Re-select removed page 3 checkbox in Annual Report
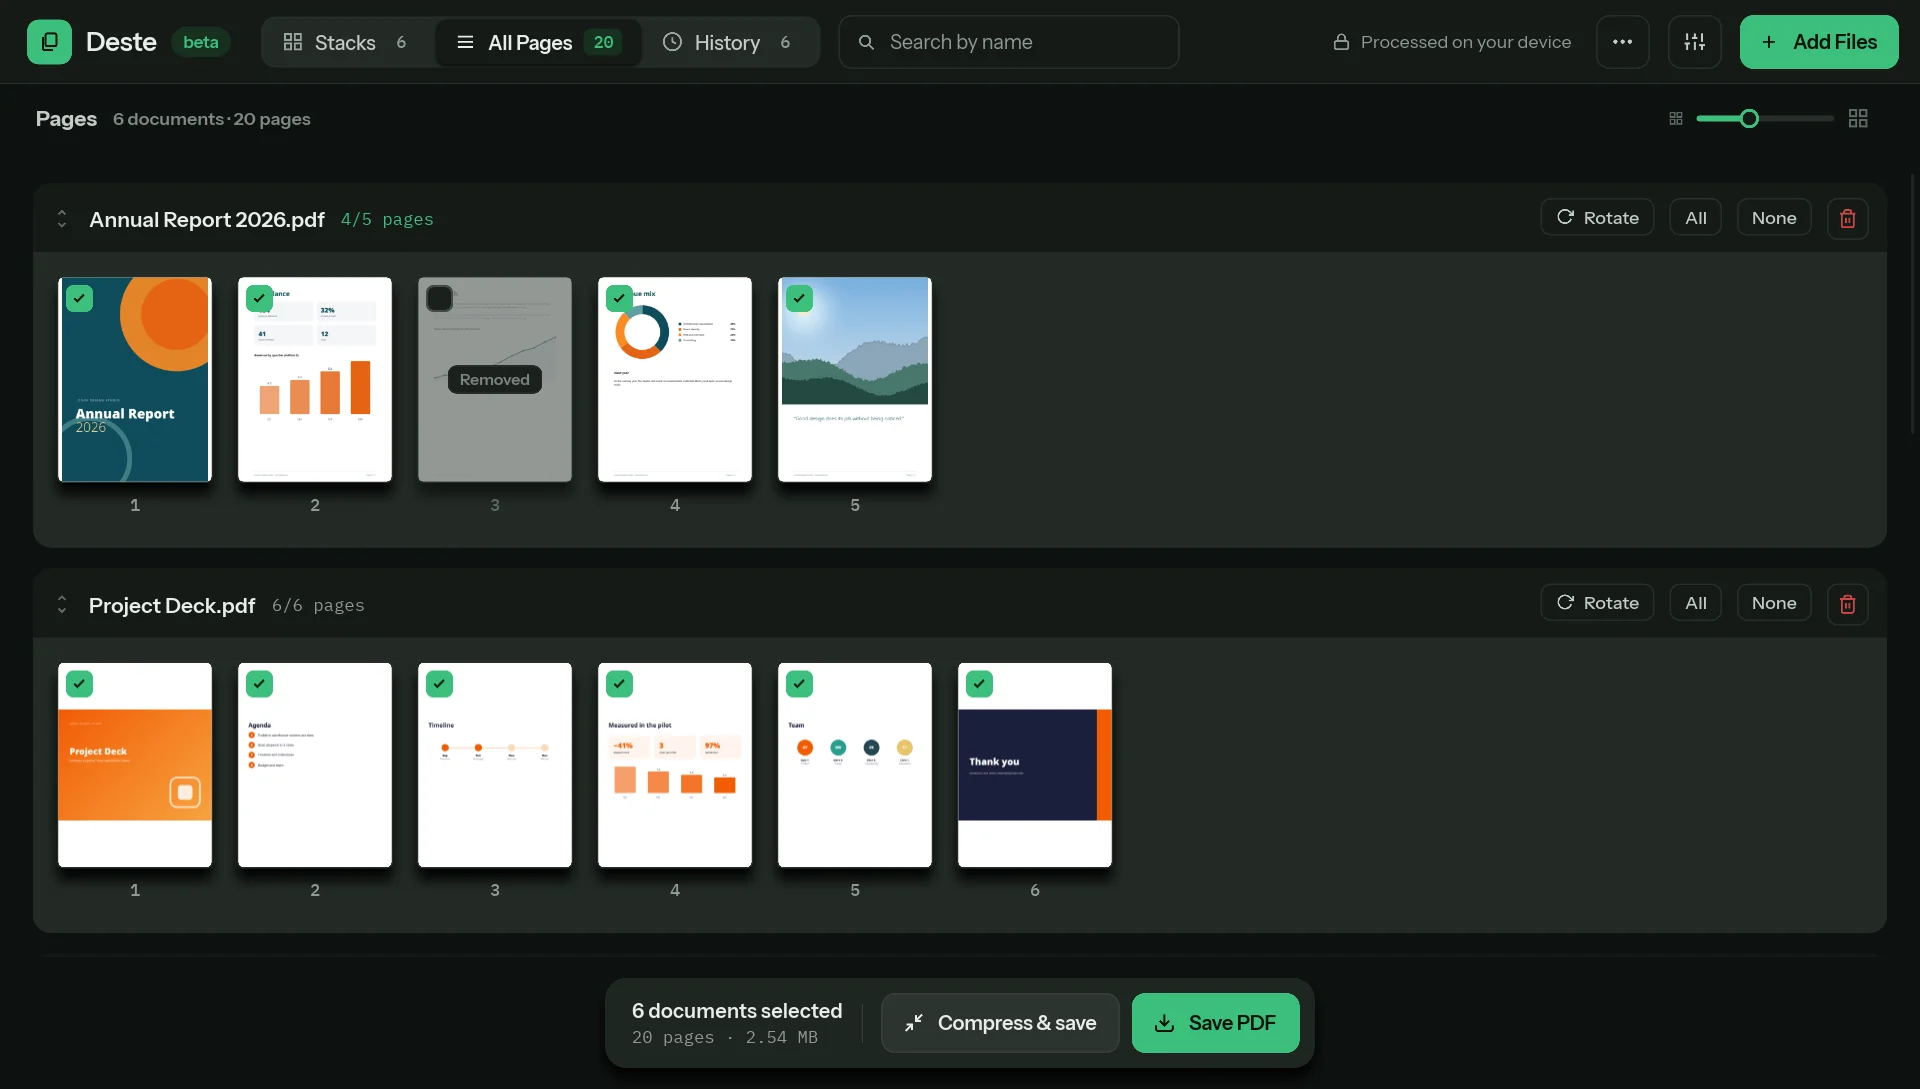Image resolution: width=1920 pixels, height=1089 pixels. (x=439, y=298)
